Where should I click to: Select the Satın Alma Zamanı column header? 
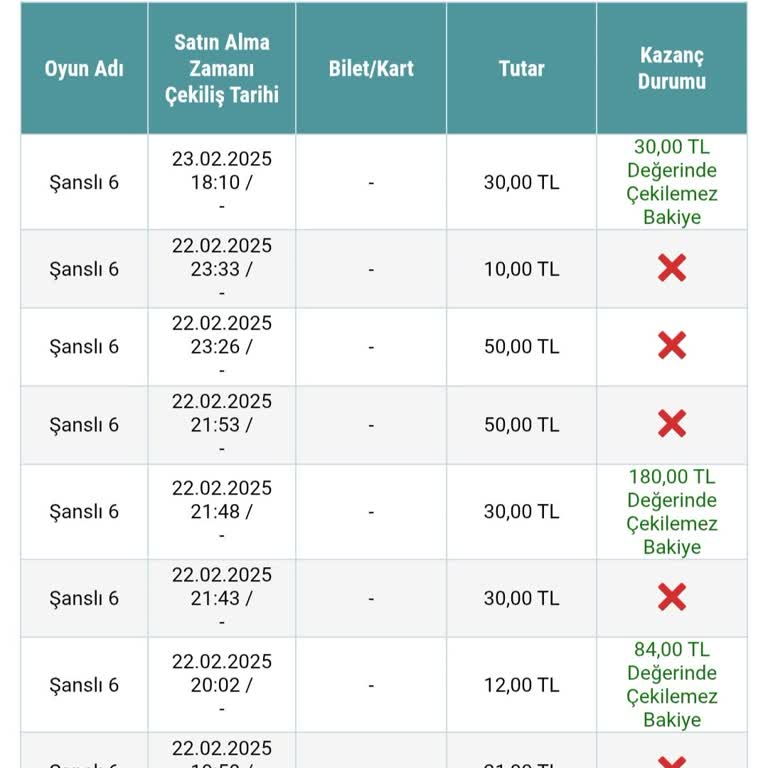click(222, 69)
